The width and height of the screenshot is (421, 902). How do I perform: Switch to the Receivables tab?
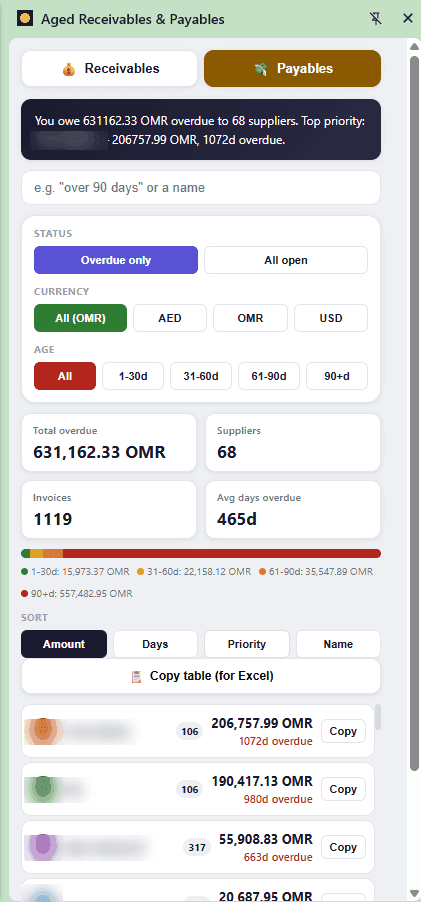click(109, 68)
